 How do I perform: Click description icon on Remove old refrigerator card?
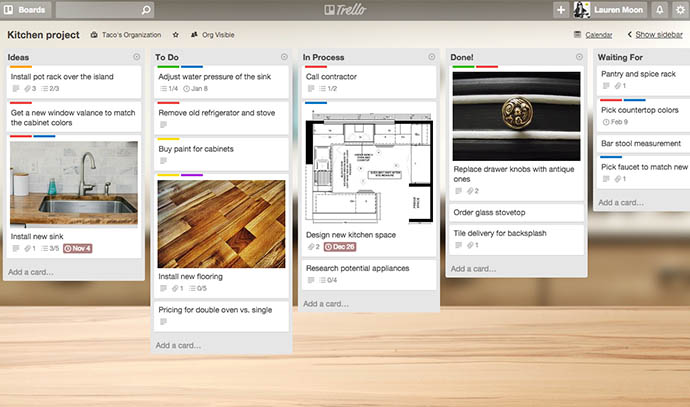coord(163,125)
